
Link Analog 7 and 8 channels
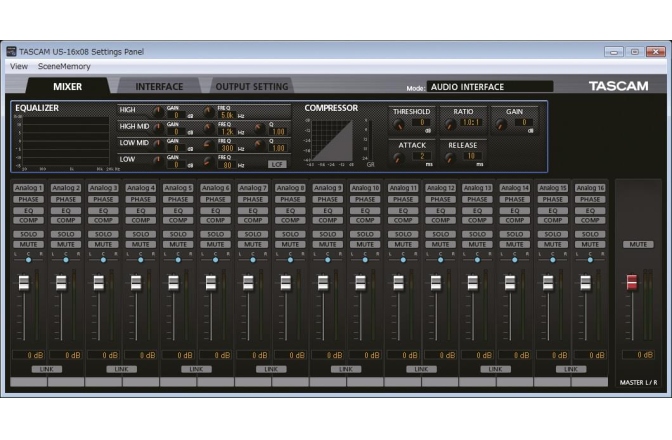coord(271,369)
